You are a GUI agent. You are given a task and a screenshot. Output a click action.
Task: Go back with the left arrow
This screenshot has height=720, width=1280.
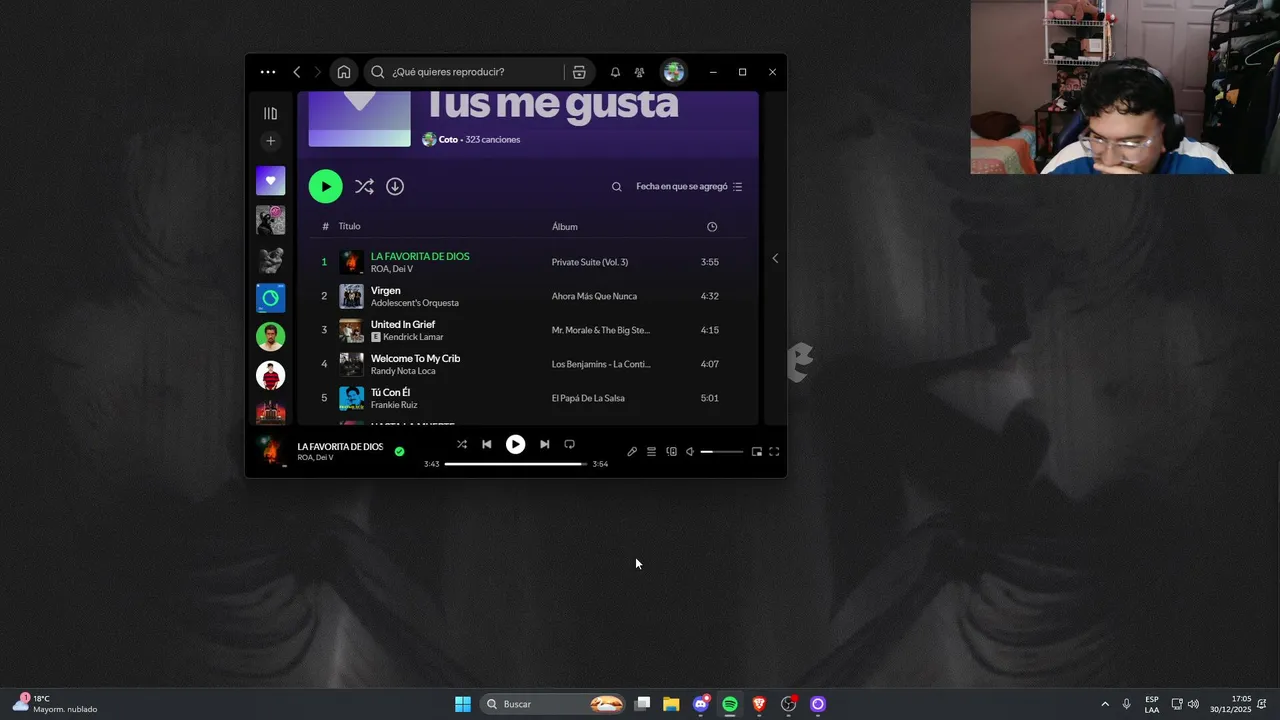[297, 72]
